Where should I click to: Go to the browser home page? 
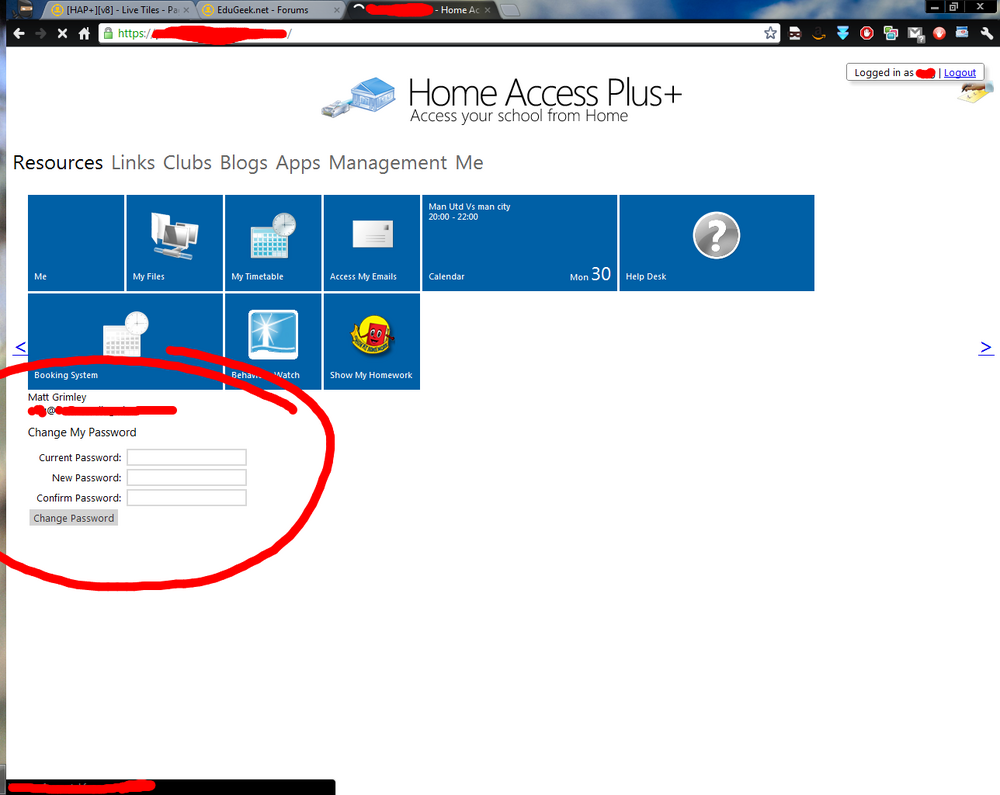(x=84, y=33)
